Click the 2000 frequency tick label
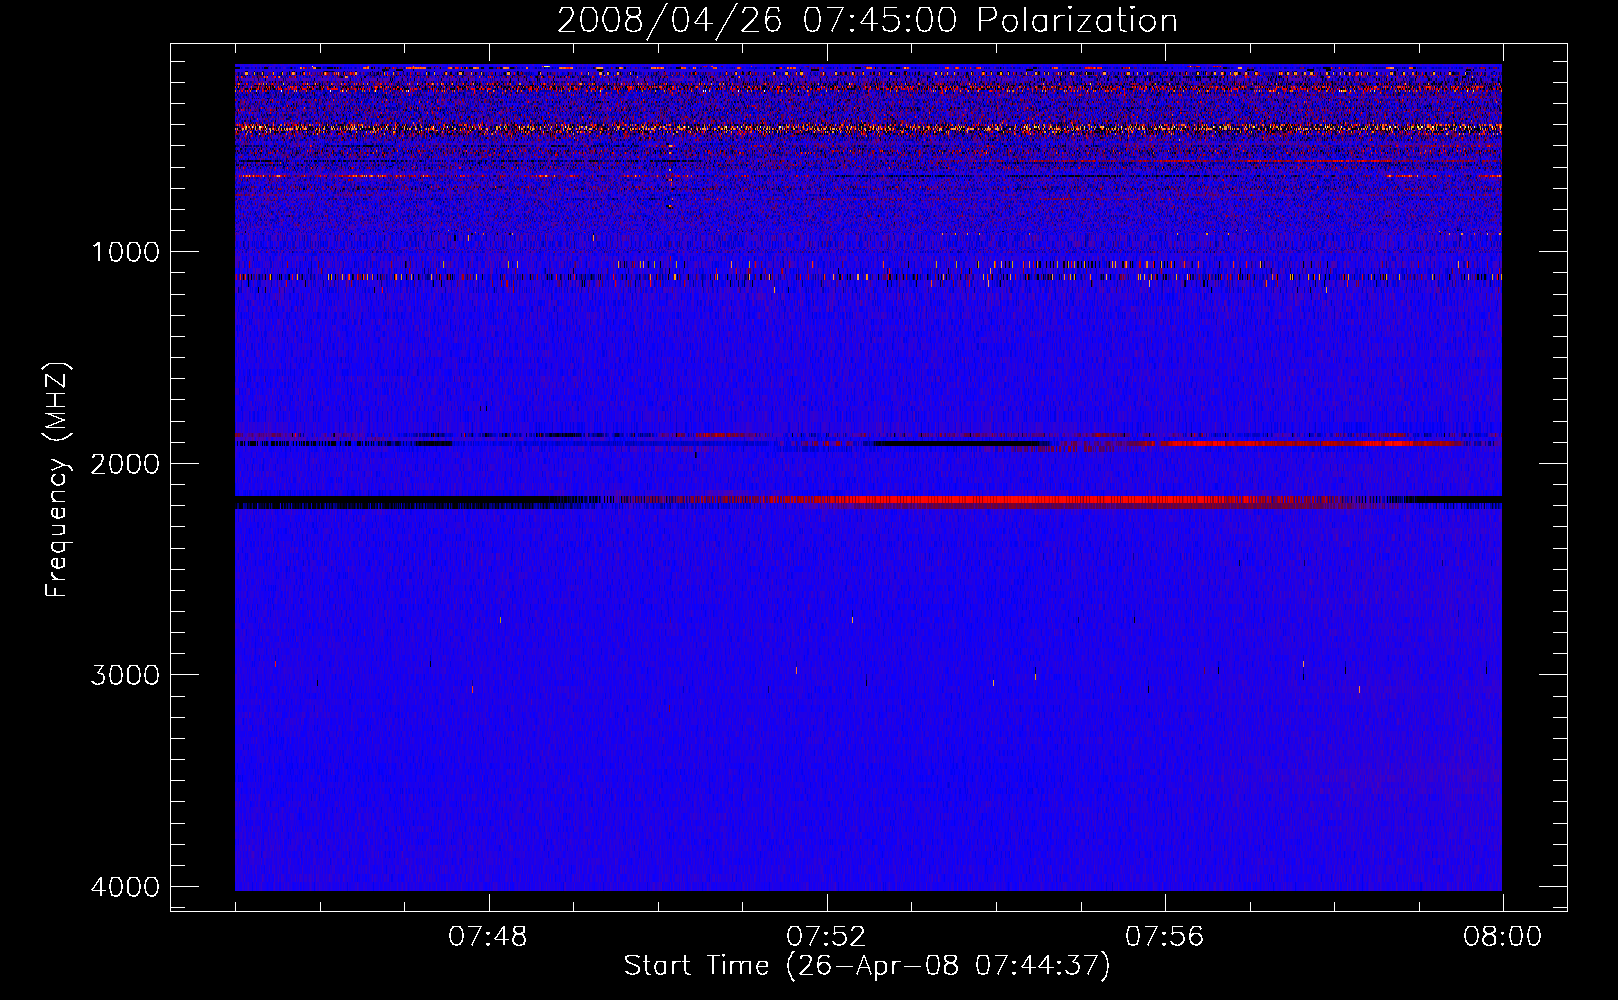This screenshot has height=1000, width=1618. coord(125,464)
